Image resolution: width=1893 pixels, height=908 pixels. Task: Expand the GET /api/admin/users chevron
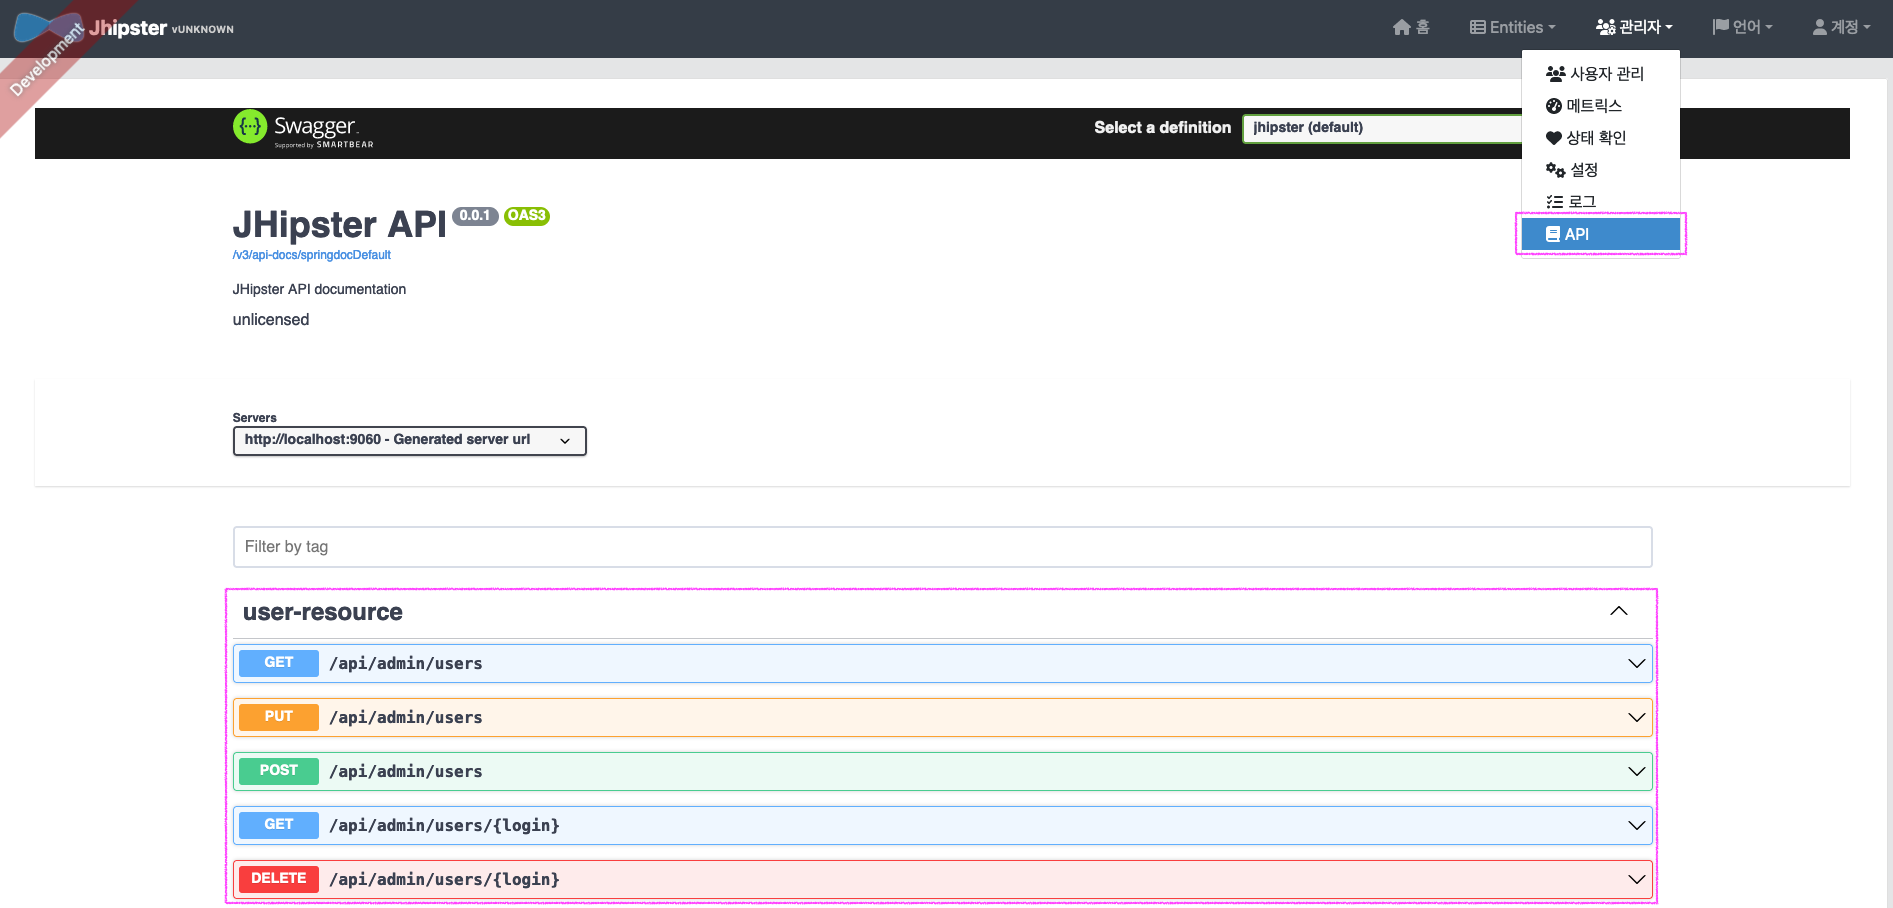(1636, 664)
